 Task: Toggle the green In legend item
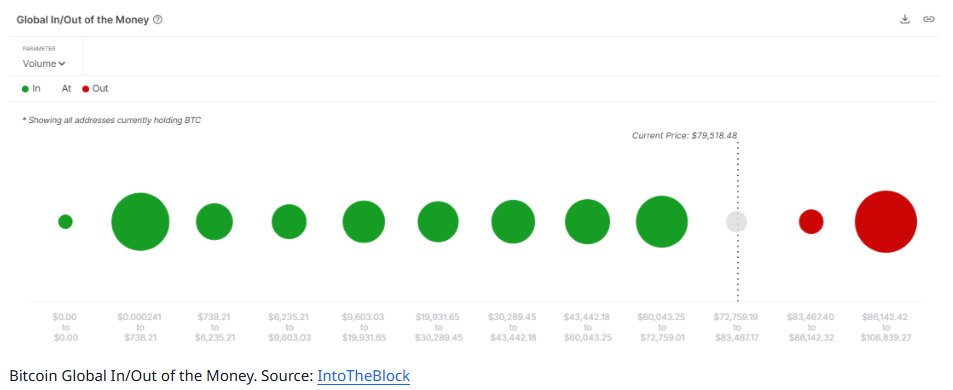click(x=31, y=89)
